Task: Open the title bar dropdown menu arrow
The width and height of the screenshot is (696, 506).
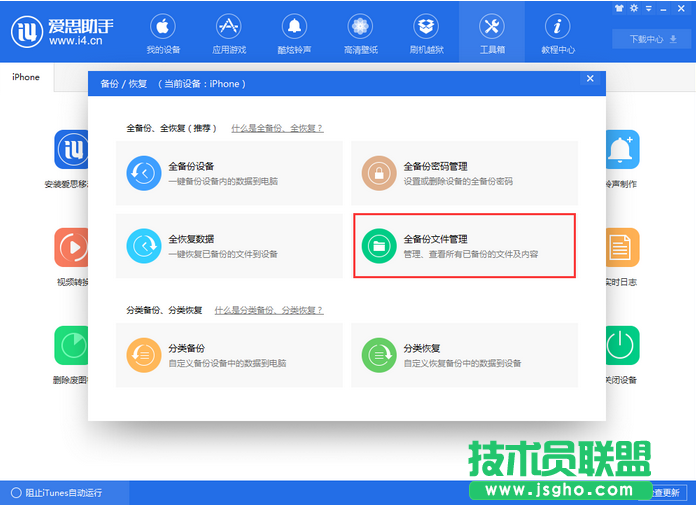Action: click(649, 8)
